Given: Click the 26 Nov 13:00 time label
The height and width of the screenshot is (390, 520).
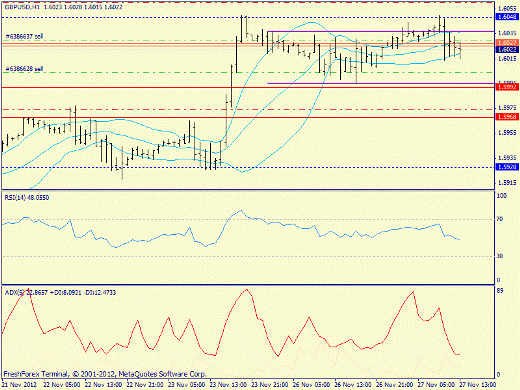Looking at the screenshot, I should [x=353, y=385].
